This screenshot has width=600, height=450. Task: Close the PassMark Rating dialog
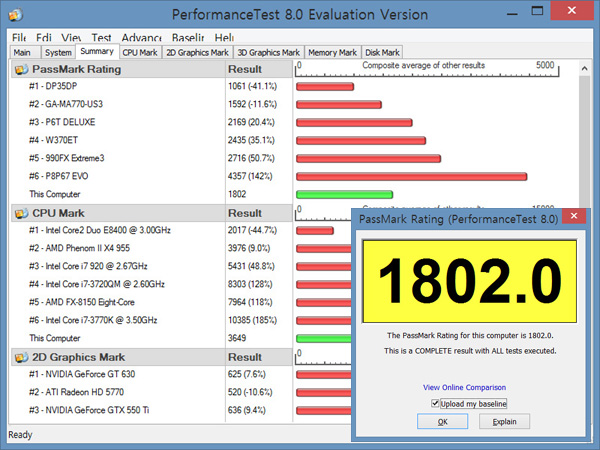[x=574, y=216]
